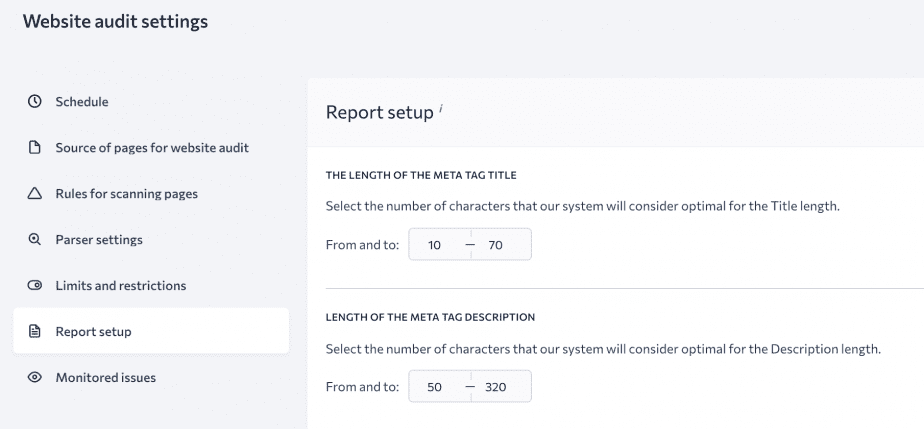The width and height of the screenshot is (924, 429).
Task: Click the document icon beside Report setup
Action: pyautogui.click(x=34, y=332)
